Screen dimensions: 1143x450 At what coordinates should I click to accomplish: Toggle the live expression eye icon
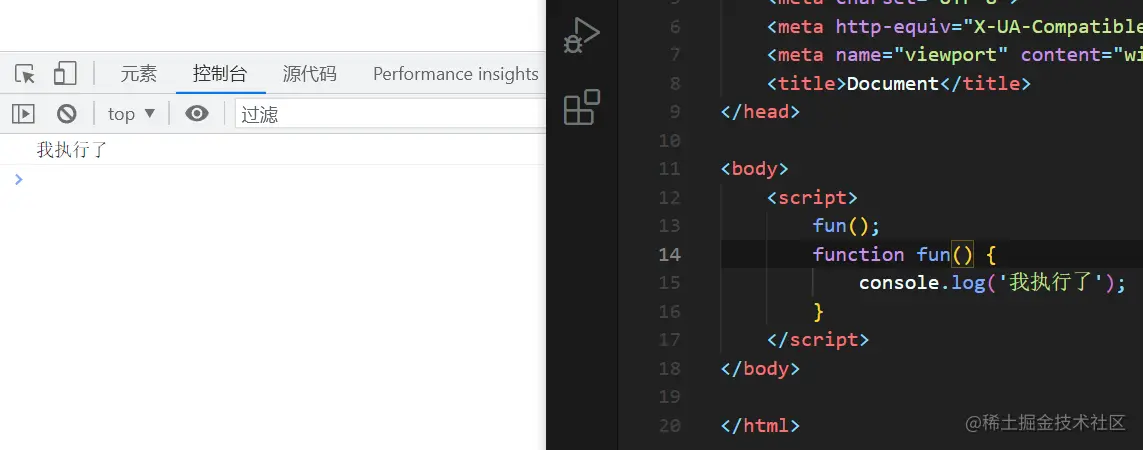click(x=197, y=114)
